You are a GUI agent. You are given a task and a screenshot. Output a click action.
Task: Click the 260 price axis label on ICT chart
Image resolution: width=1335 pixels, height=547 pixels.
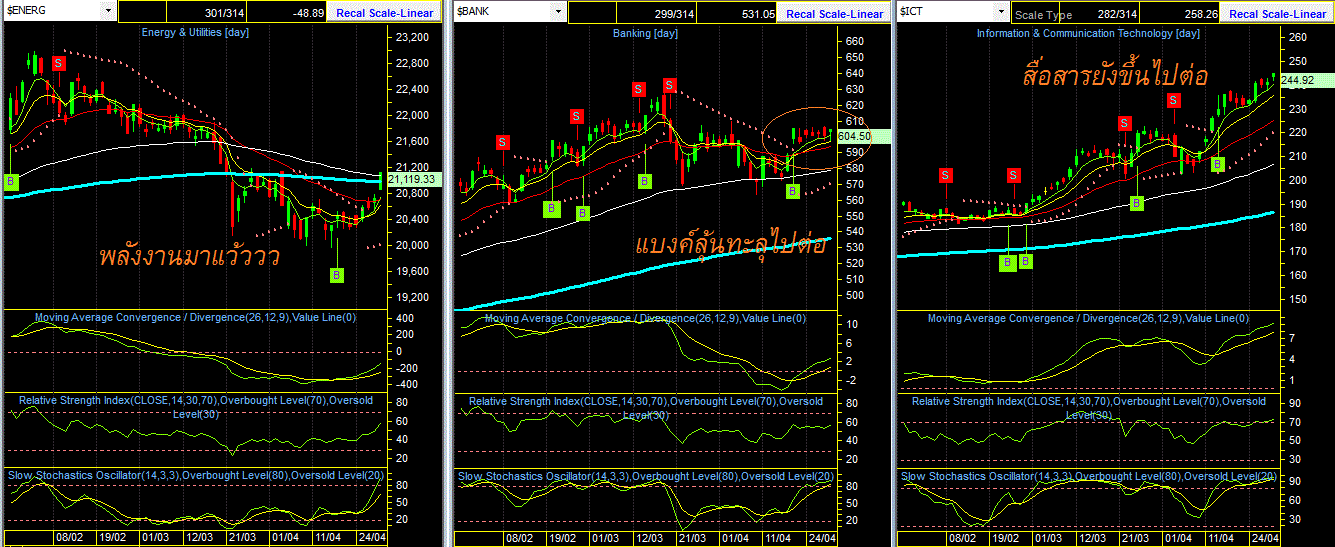click(1299, 37)
